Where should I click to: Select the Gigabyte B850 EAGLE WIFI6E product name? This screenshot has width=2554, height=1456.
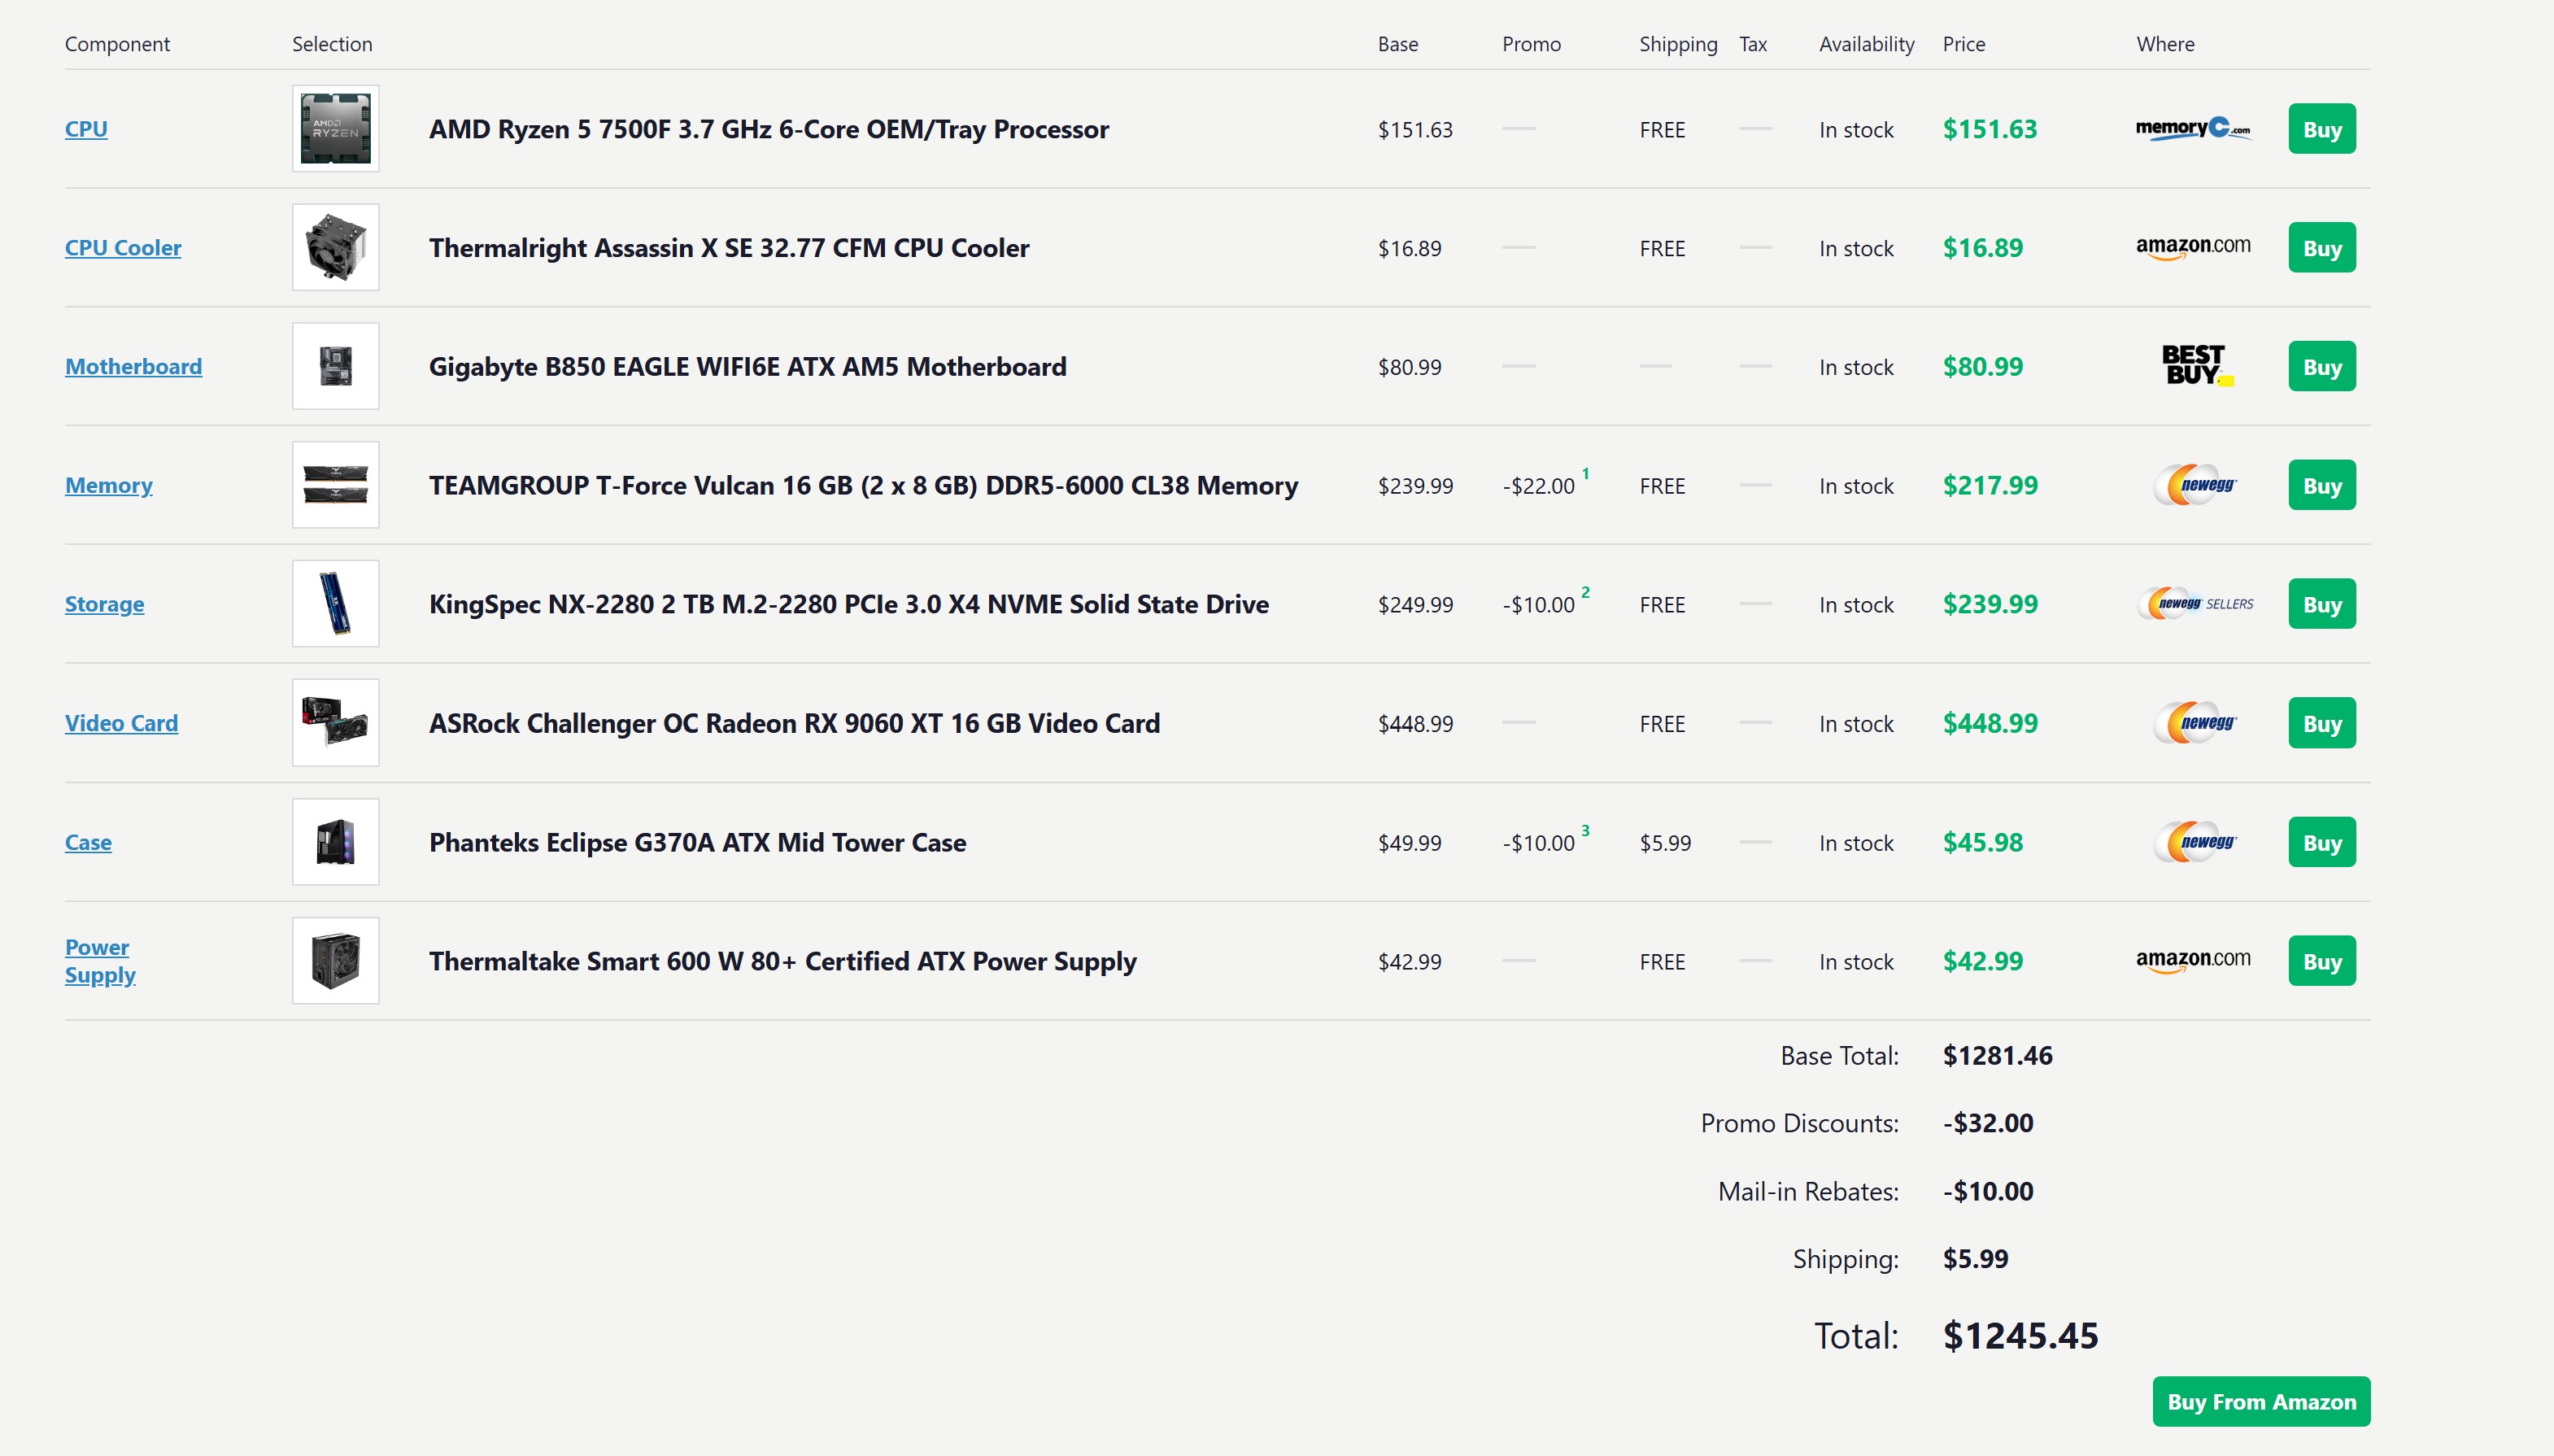(748, 367)
